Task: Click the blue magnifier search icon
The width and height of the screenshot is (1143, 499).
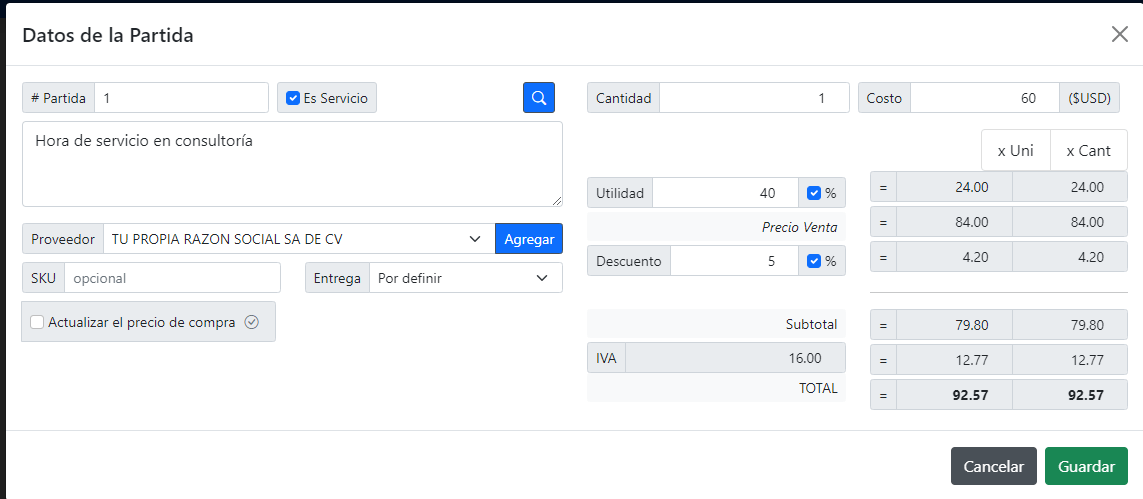Action: point(538,98)
